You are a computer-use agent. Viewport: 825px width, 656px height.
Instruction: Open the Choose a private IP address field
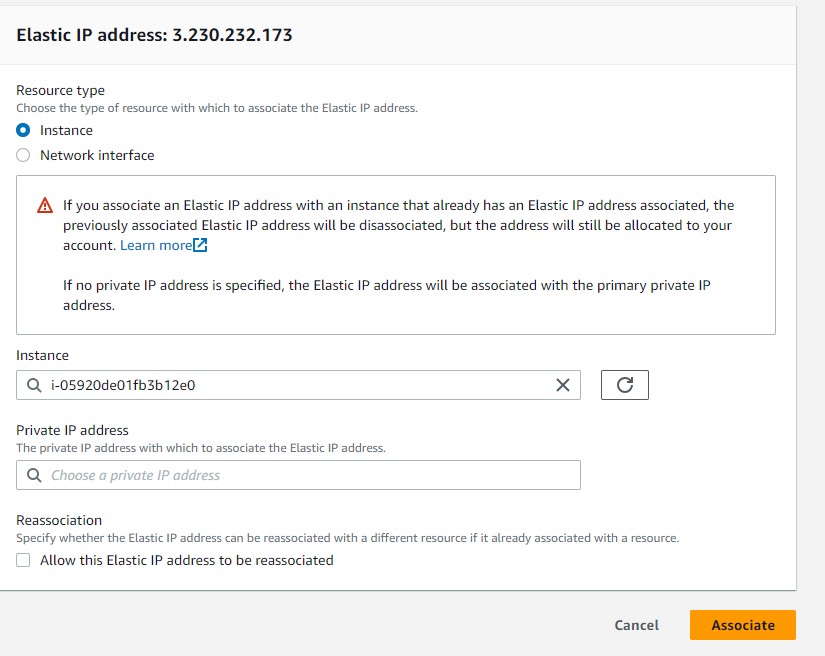point(300,475)
